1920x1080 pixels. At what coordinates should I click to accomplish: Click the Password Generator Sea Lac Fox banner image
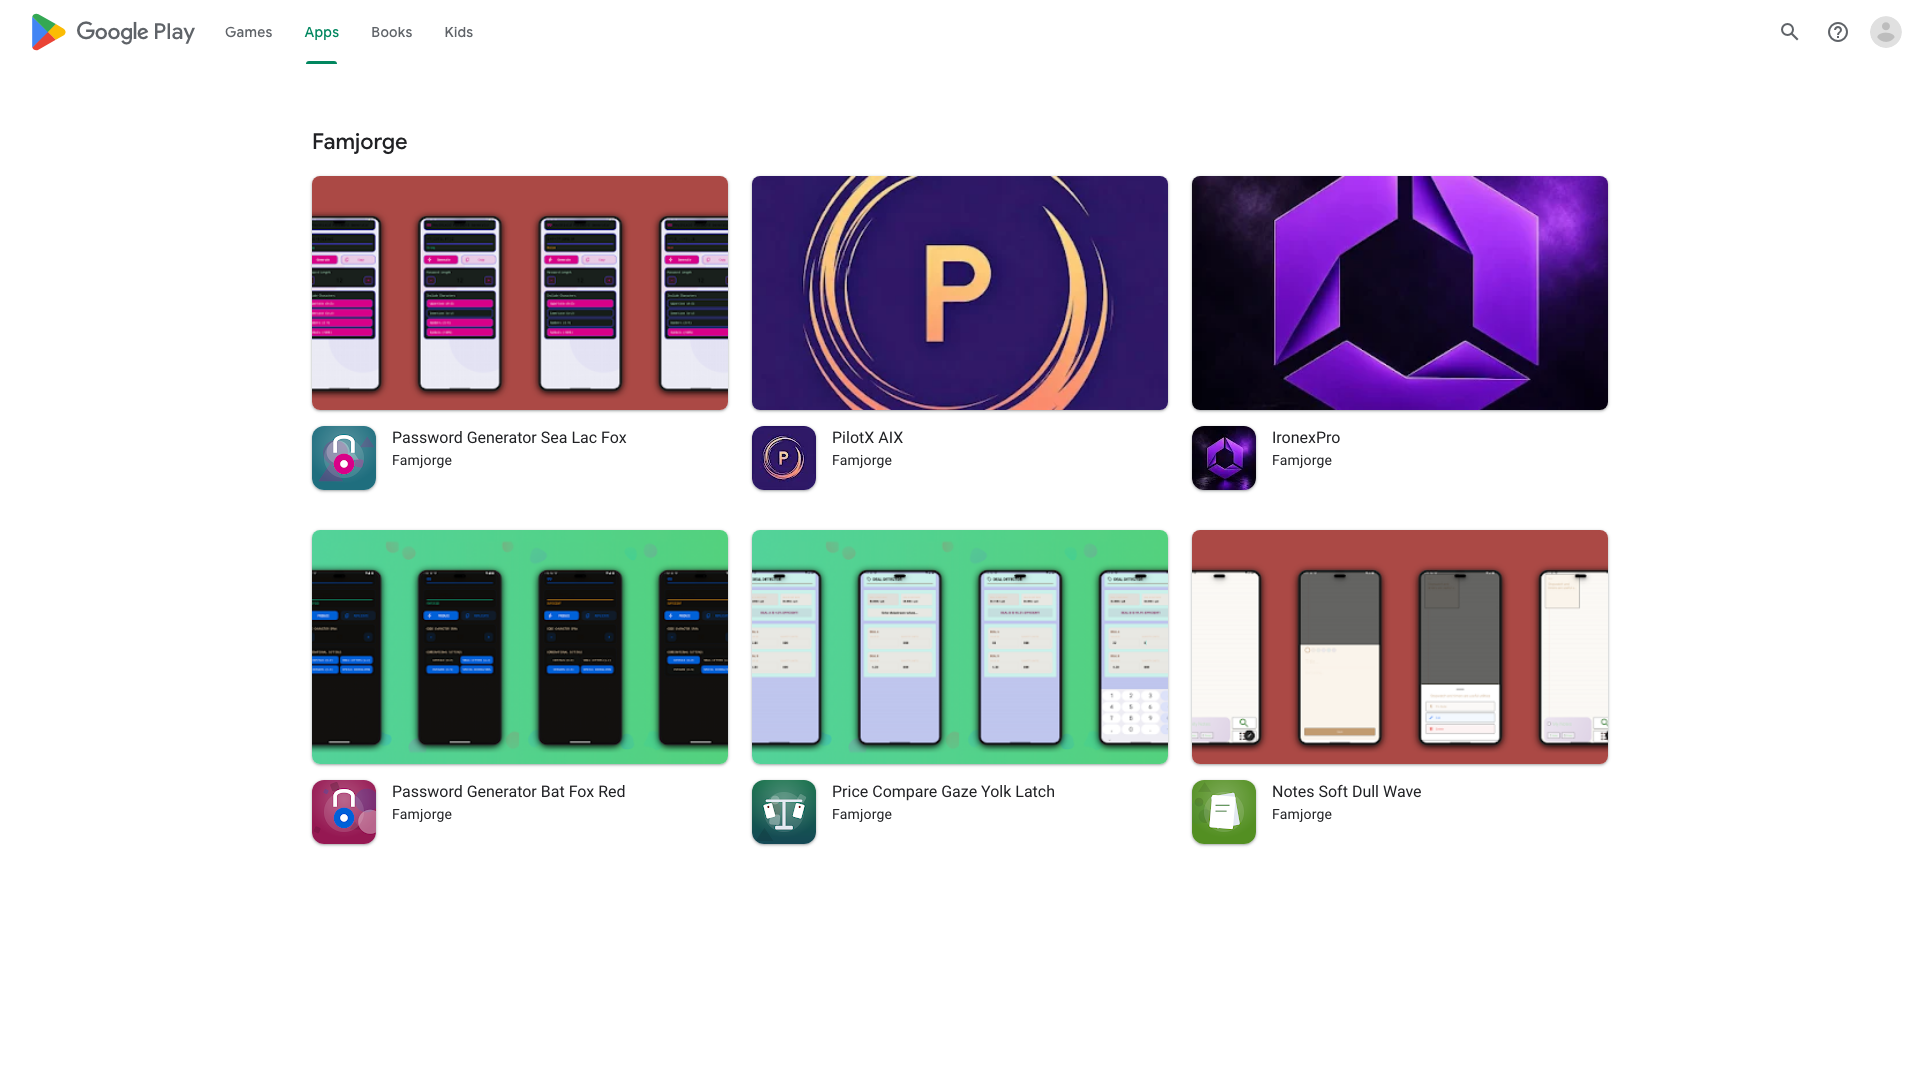pos(520,293)
